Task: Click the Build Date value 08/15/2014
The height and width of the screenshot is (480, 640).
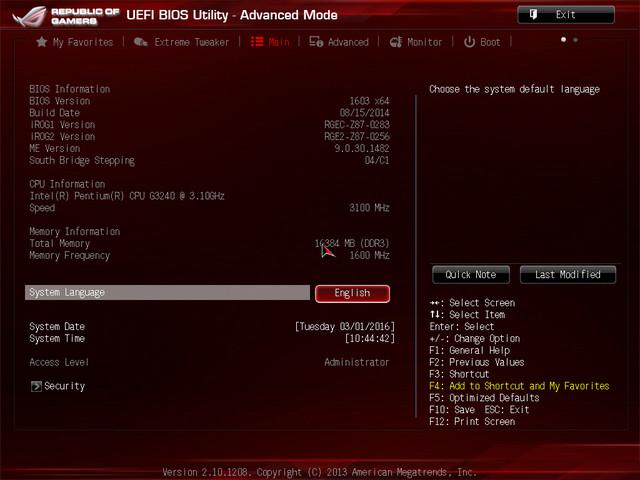Action: click(364, 113)
